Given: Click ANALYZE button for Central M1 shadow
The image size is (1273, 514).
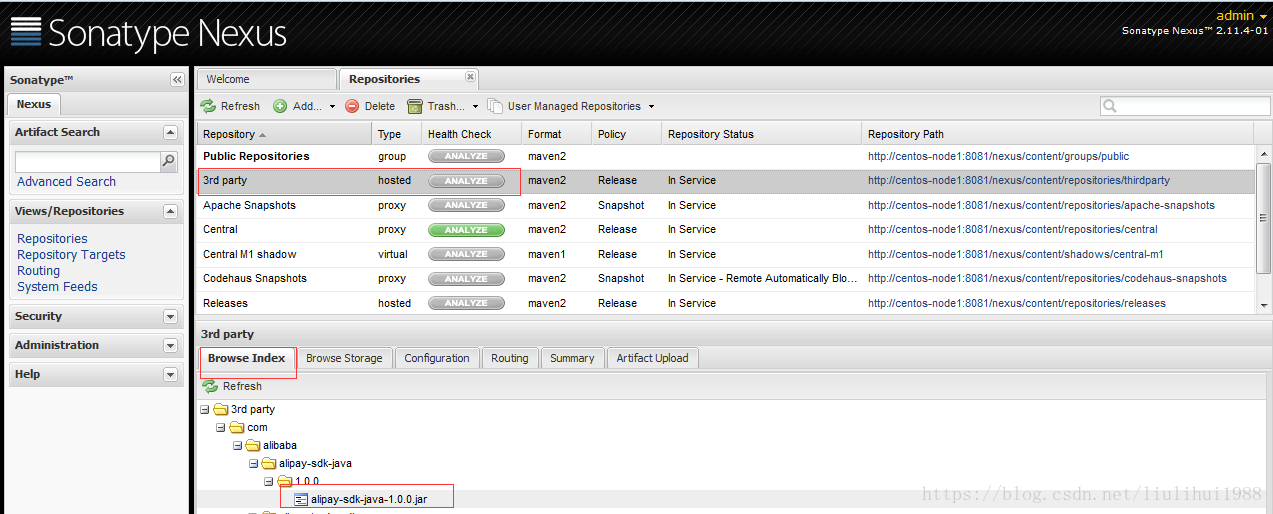Looking at the screenshot, I should click(466, 254).
